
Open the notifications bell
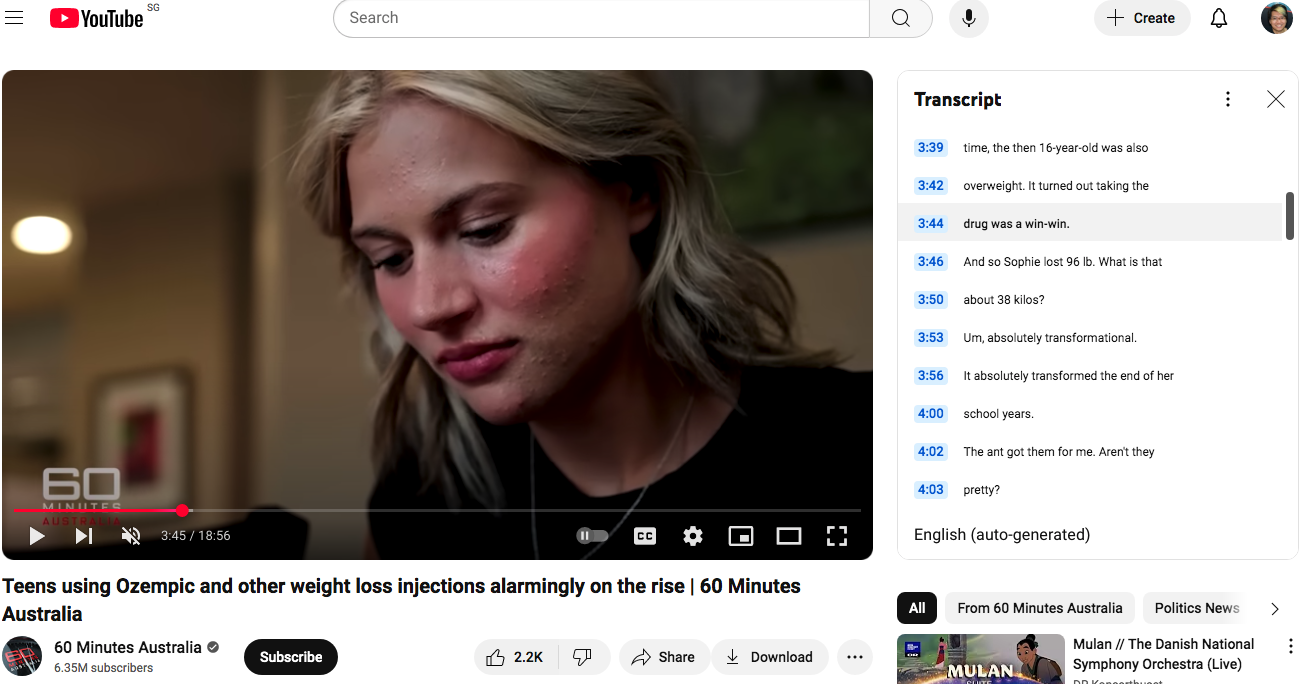tap(1218, 18)
